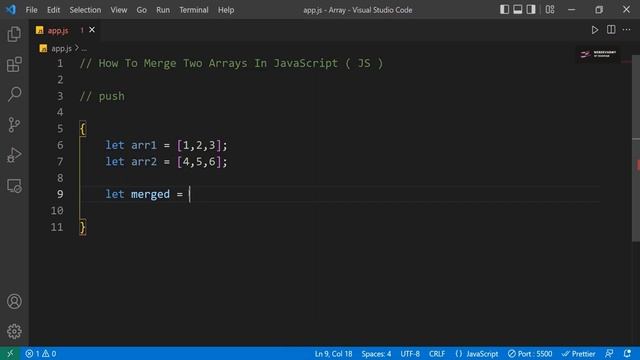Image resolution: width=640 pixels, height=360 pixels.
Task: Click the vertical editor scrollbar
Action: click(636, 149)
